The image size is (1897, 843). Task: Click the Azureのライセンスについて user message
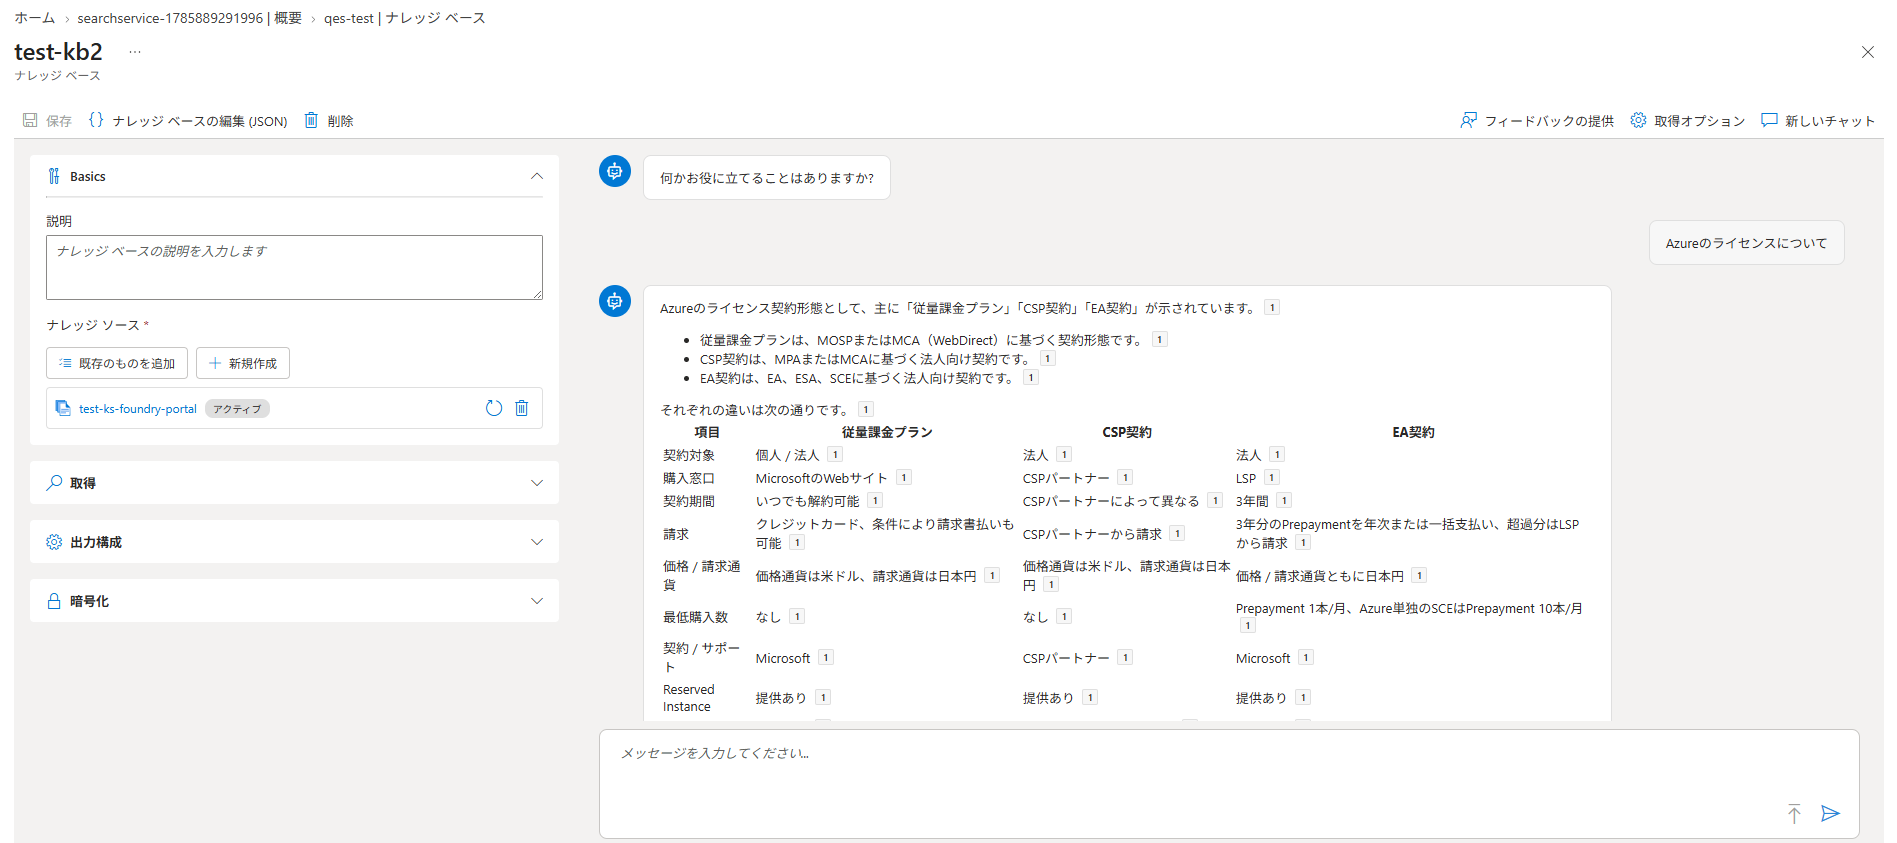point(1746,243)
